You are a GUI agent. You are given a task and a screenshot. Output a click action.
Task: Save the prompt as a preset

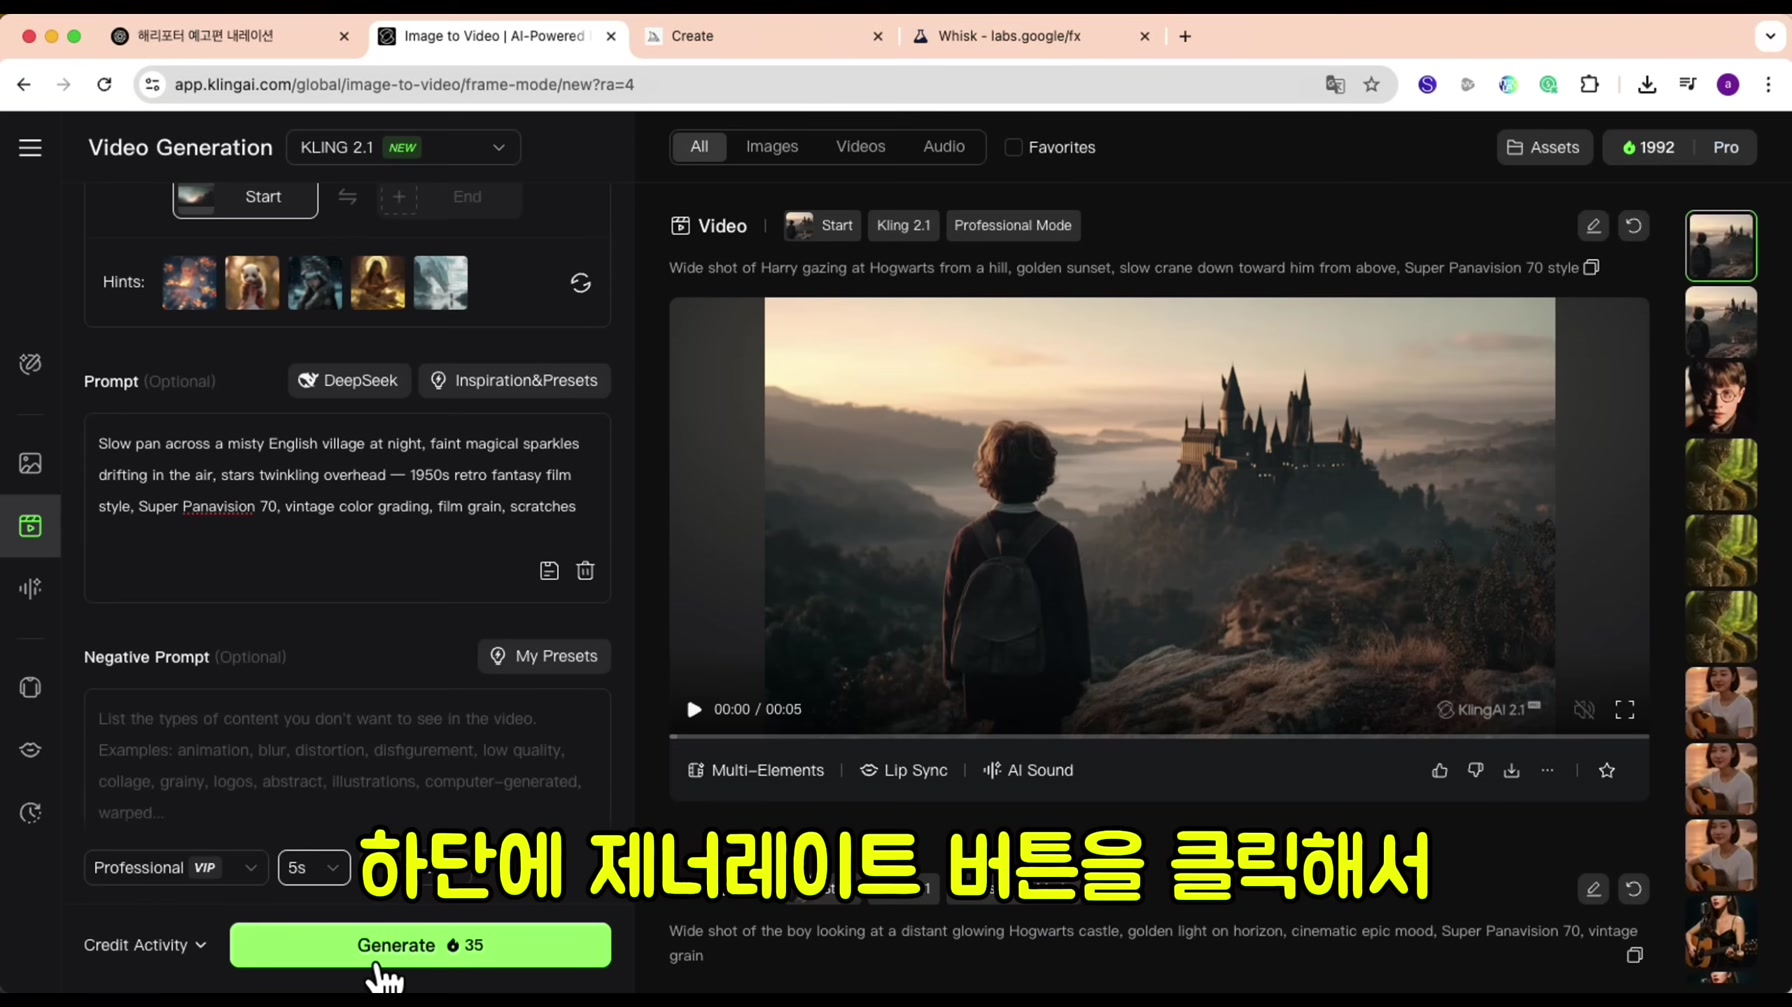click(549, 571)
